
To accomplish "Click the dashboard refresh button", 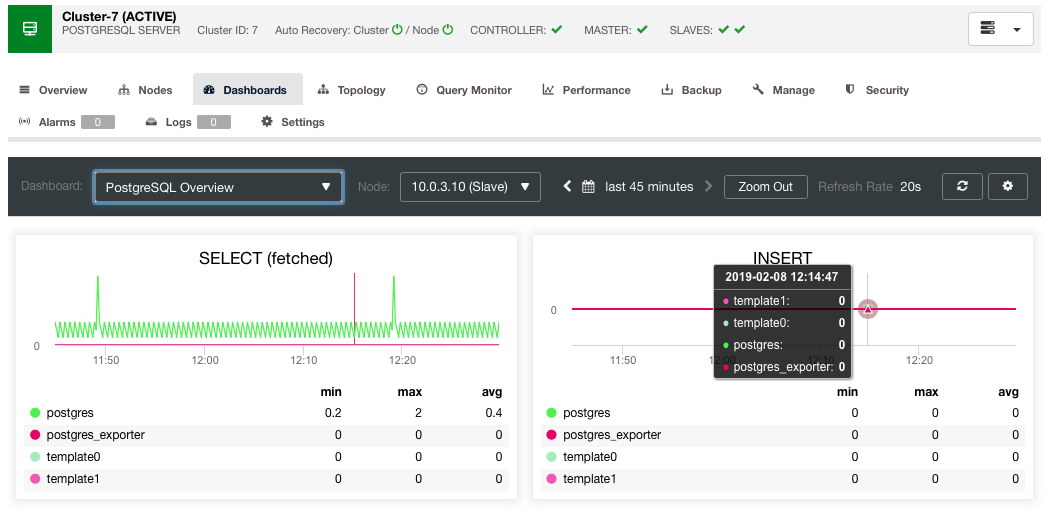I will [x=962, y=186].
